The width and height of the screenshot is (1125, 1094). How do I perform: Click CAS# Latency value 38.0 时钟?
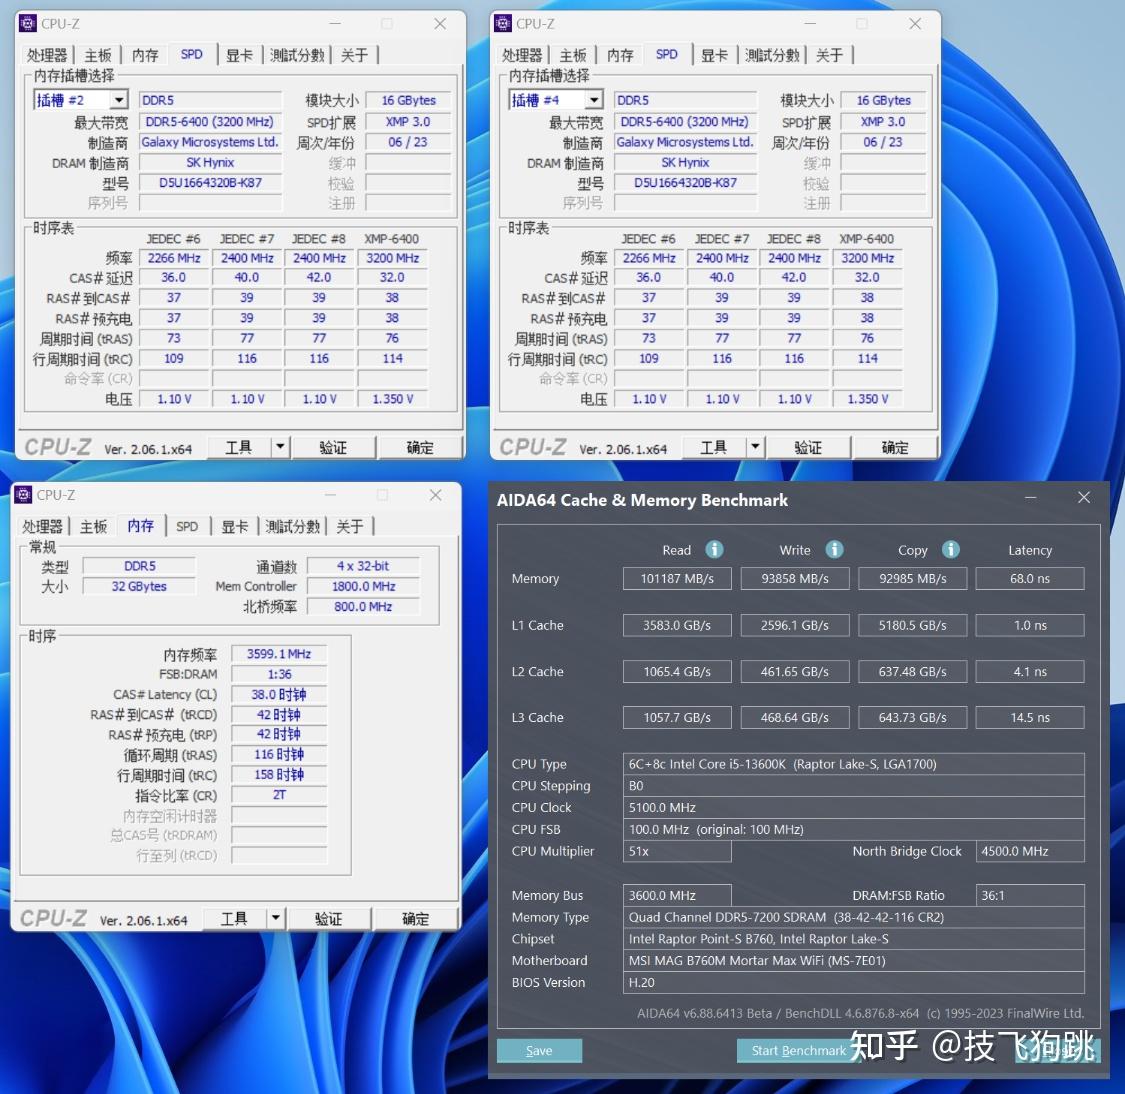pos(278,694)
